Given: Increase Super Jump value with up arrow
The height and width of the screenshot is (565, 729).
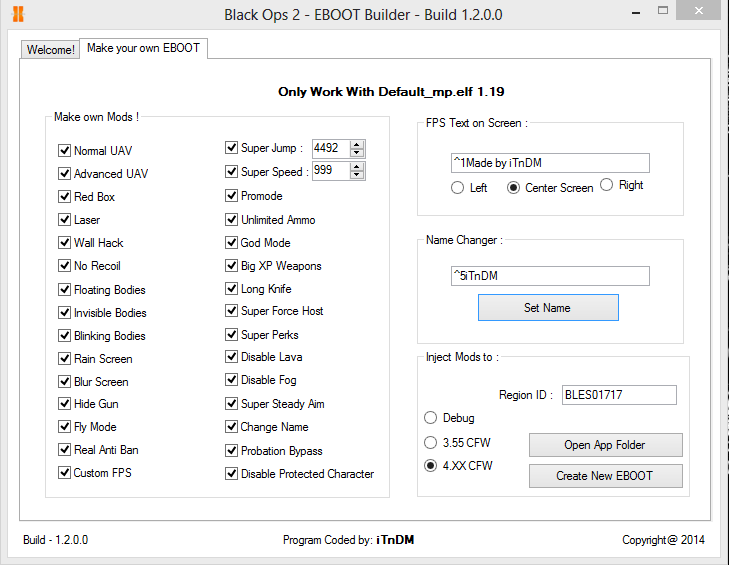Looking at the screenshot, I should pyautogui.click(x=357, y=145).
